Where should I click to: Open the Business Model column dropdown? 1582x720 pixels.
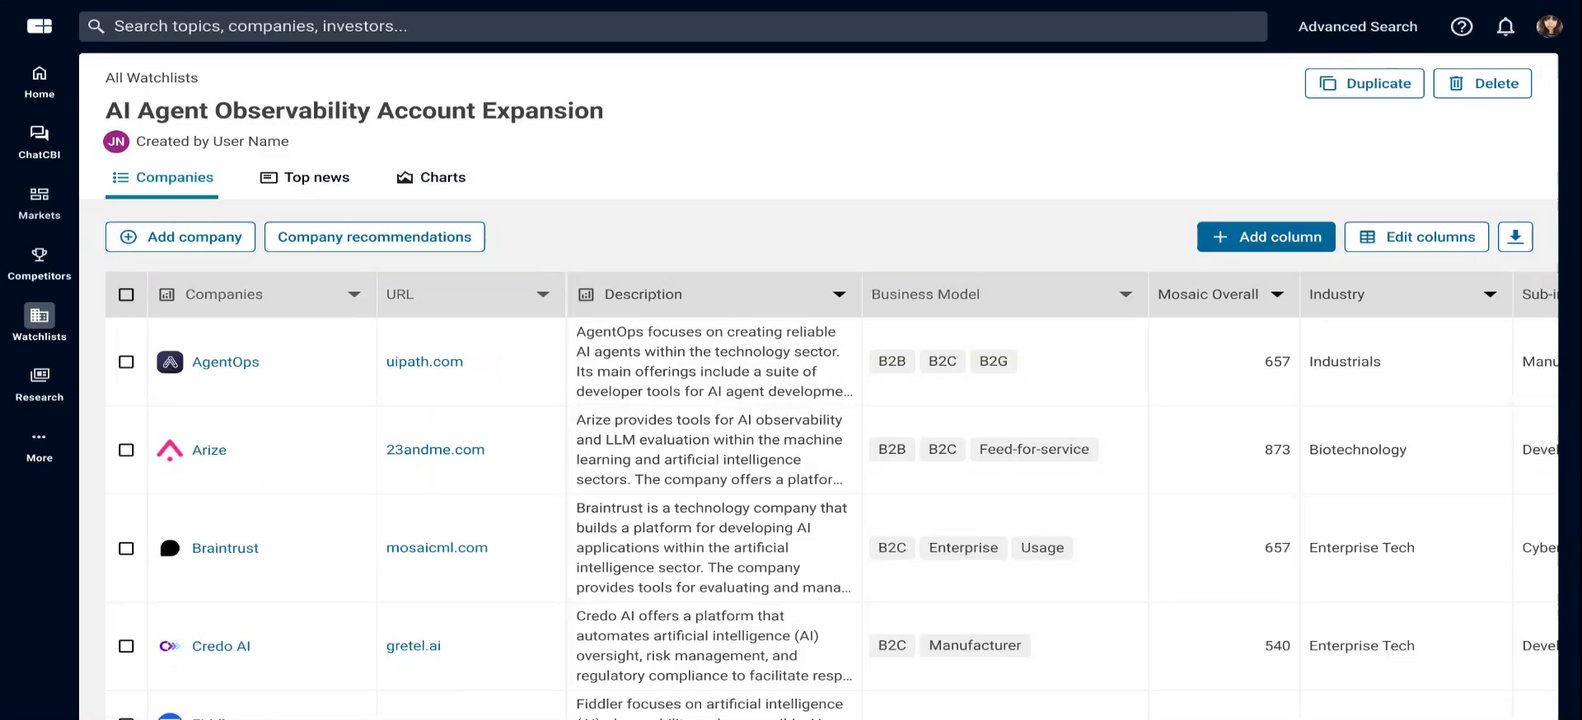coord(1125,295)
